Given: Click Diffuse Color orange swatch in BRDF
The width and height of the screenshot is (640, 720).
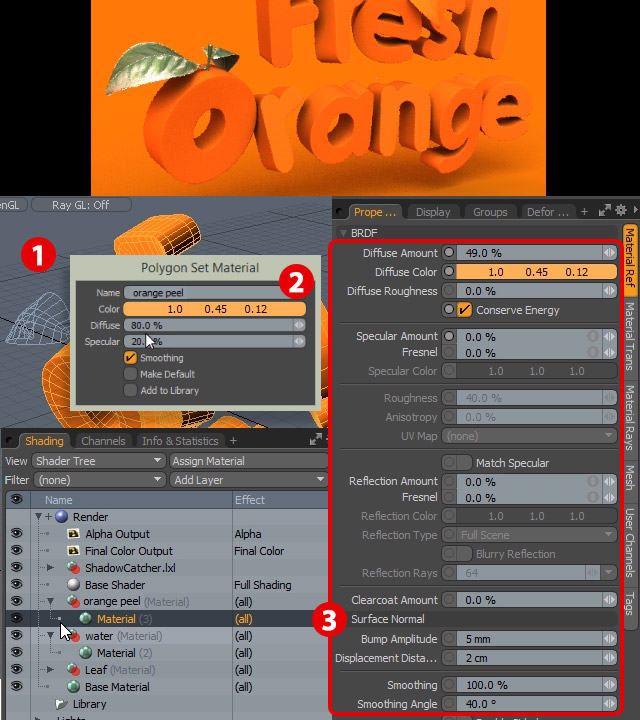Looking at the screenshot, I should (x=536, y=272).
